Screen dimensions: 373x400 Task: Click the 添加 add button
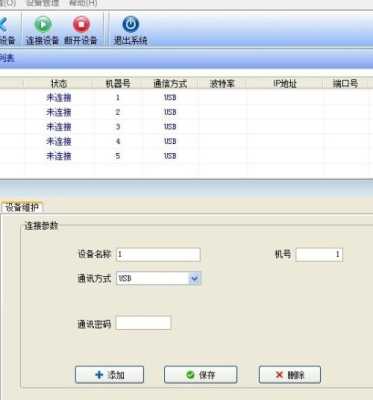[110, 375]
